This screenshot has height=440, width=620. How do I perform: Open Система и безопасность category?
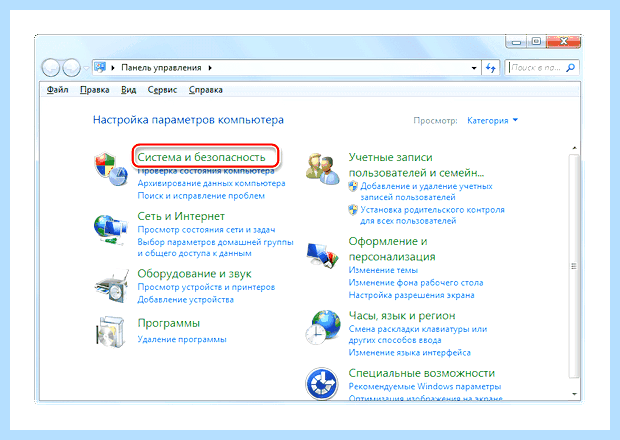pos(201,157)
